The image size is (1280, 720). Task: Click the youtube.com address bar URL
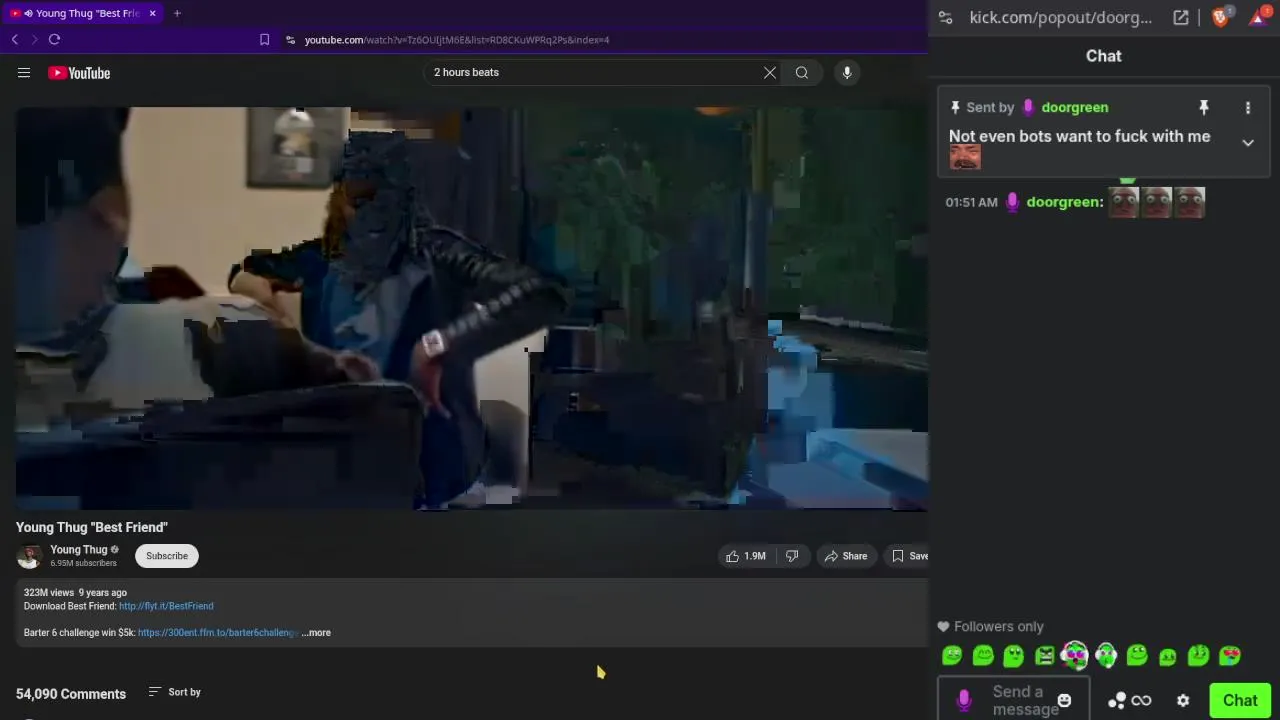pos(457,40)
